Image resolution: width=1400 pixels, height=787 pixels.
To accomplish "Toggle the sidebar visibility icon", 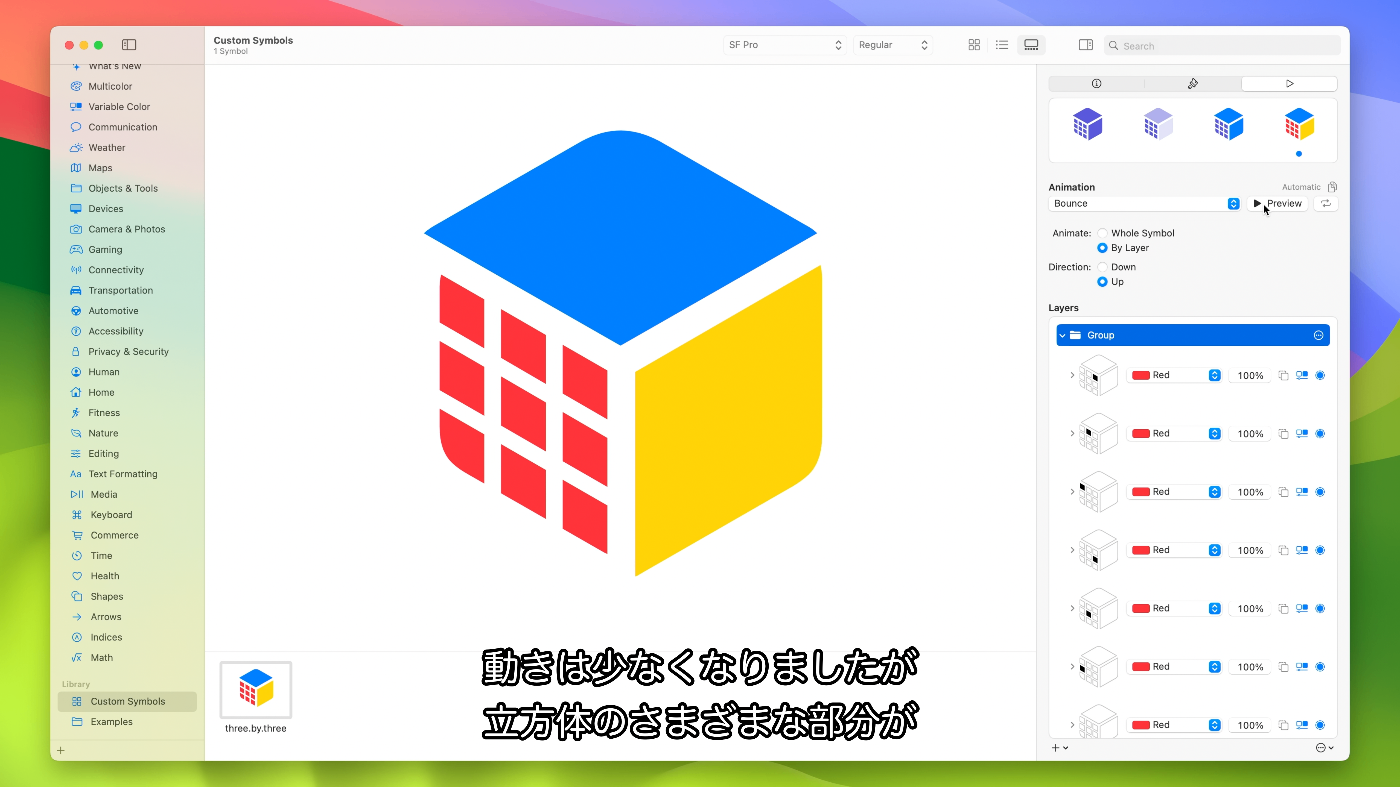I will [129, 45].
